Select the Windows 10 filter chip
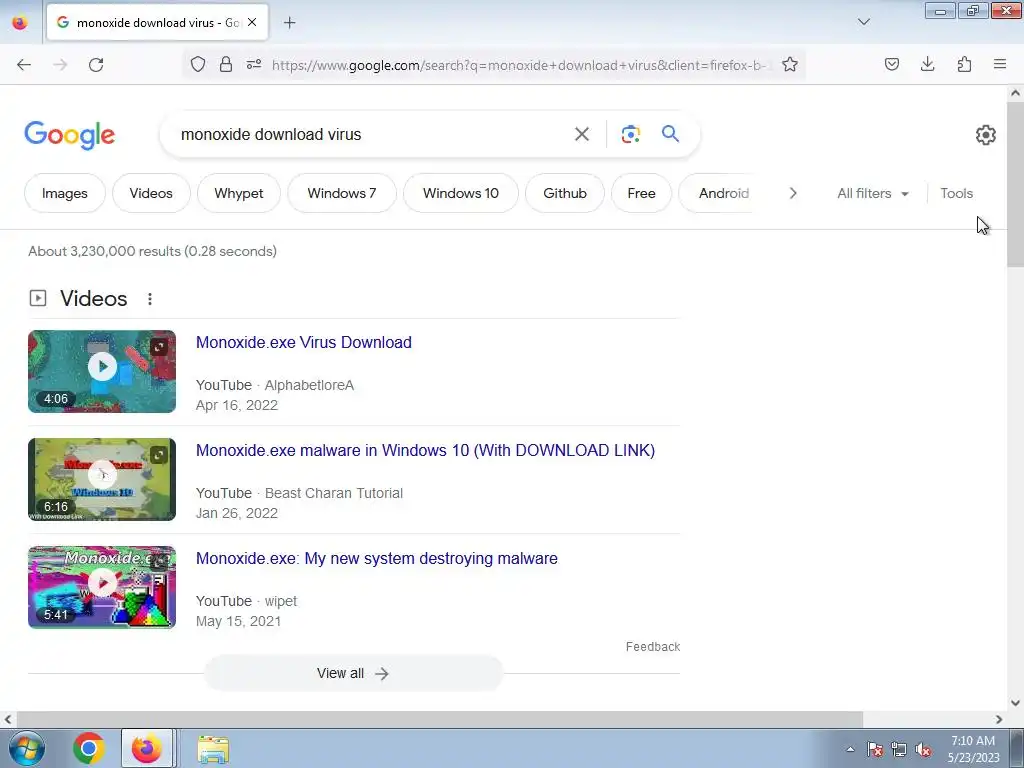This screenshot has width=1024, height=768. pos(460,193)
